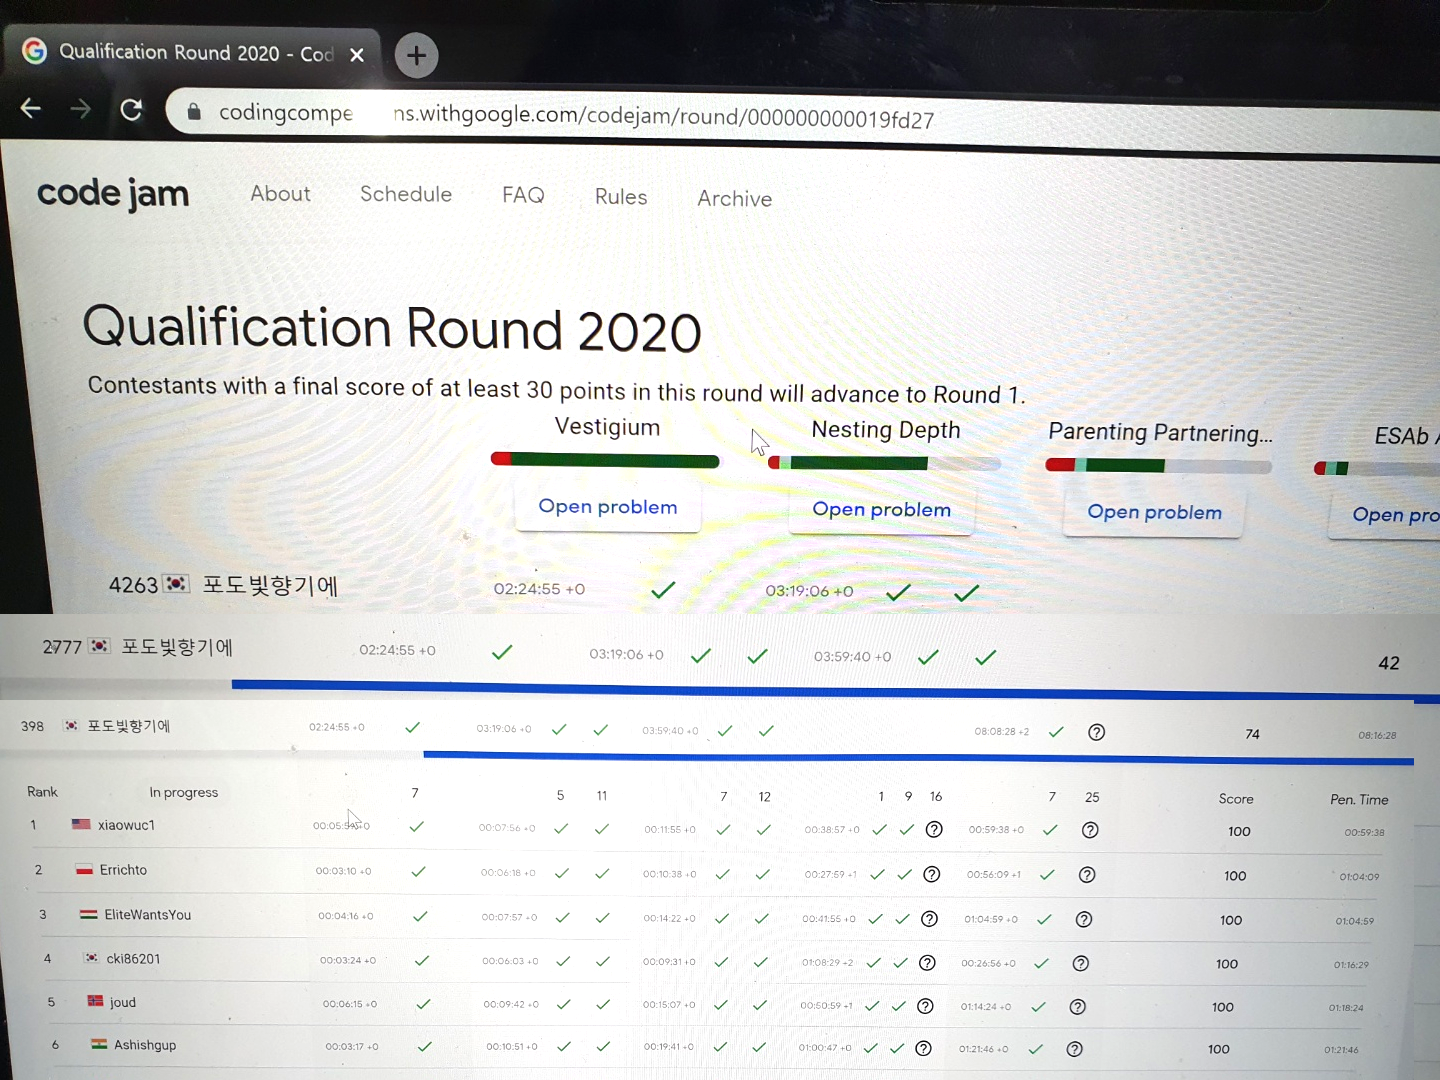Image resolution: width=1440 pixels, height=1080 pixels.
Task: Reload the Code Jam page
Action: [x=131, y=109]
